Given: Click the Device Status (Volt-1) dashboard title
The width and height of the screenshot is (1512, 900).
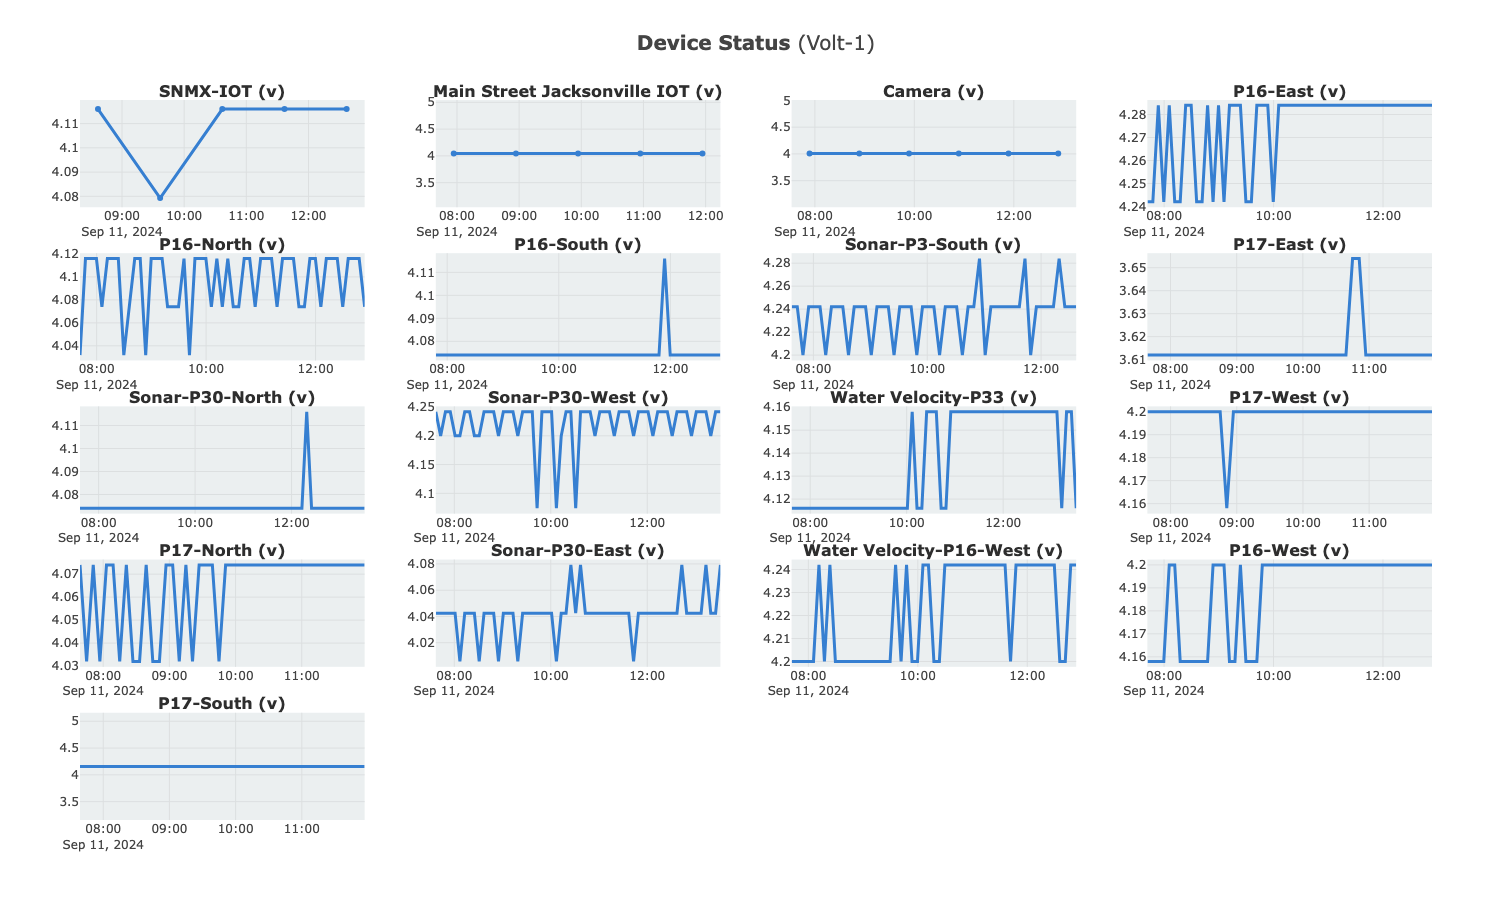Looking at the screenshot, I should pos(755,43).
